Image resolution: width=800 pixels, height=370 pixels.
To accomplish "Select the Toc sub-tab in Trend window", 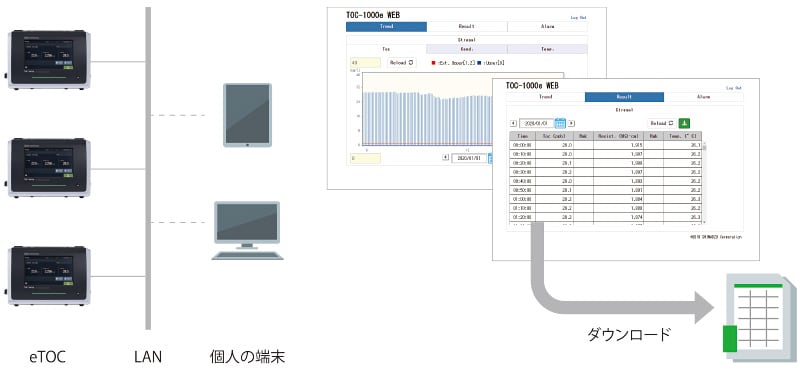I will click(387, 49).
